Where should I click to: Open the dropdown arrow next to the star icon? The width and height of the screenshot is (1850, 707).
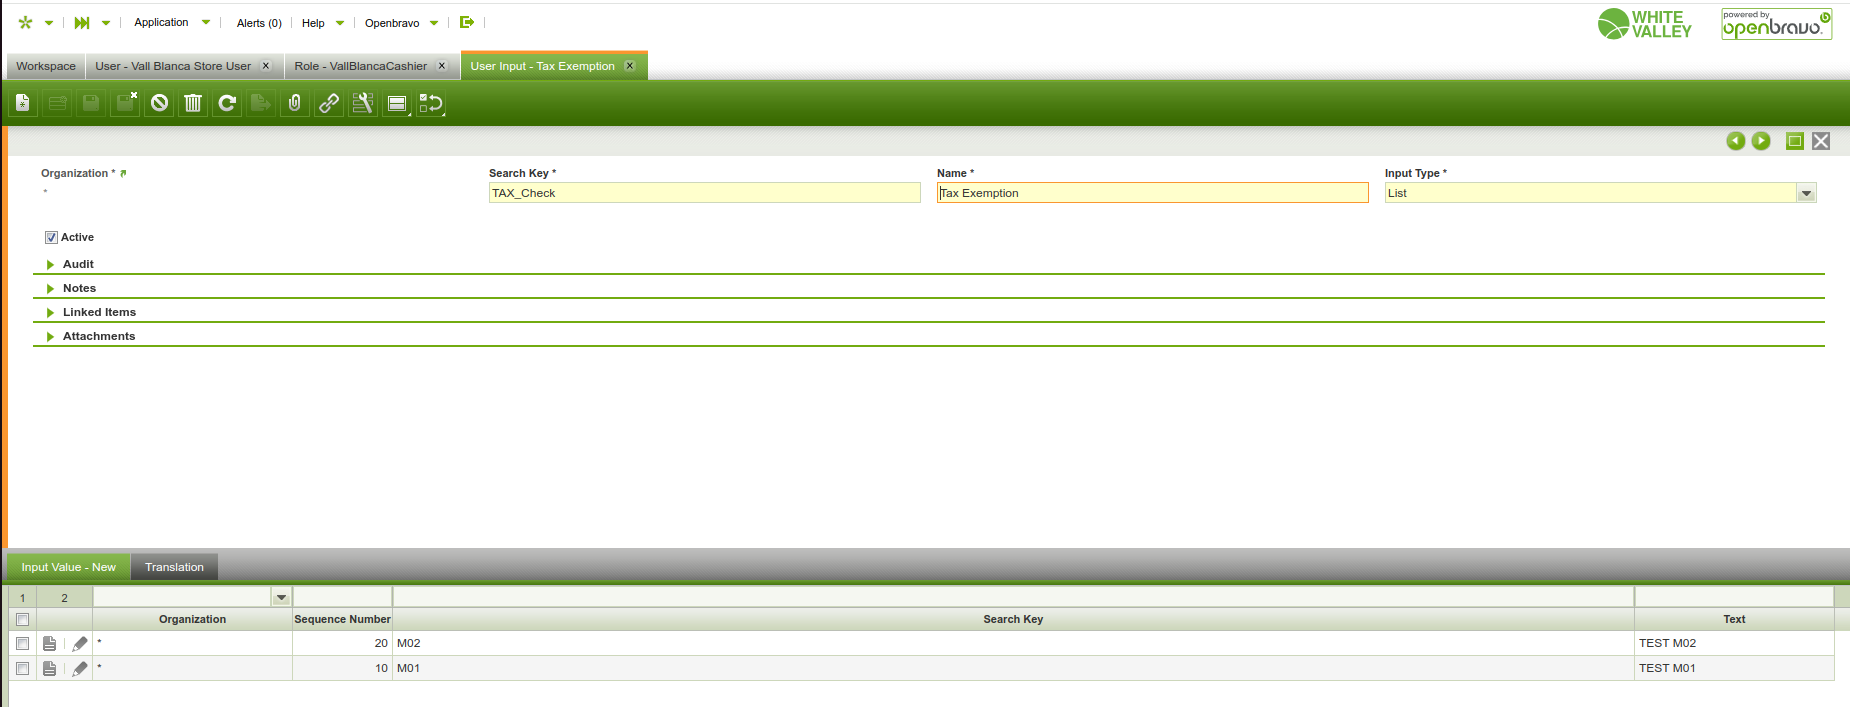point(48,23)
